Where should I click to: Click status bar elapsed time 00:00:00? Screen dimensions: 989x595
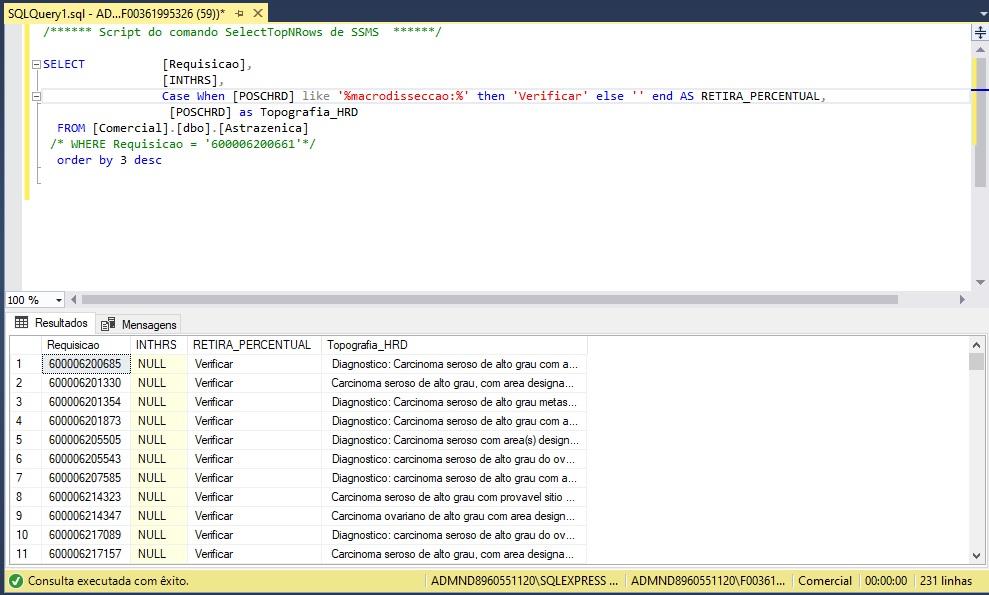[886, 581]
